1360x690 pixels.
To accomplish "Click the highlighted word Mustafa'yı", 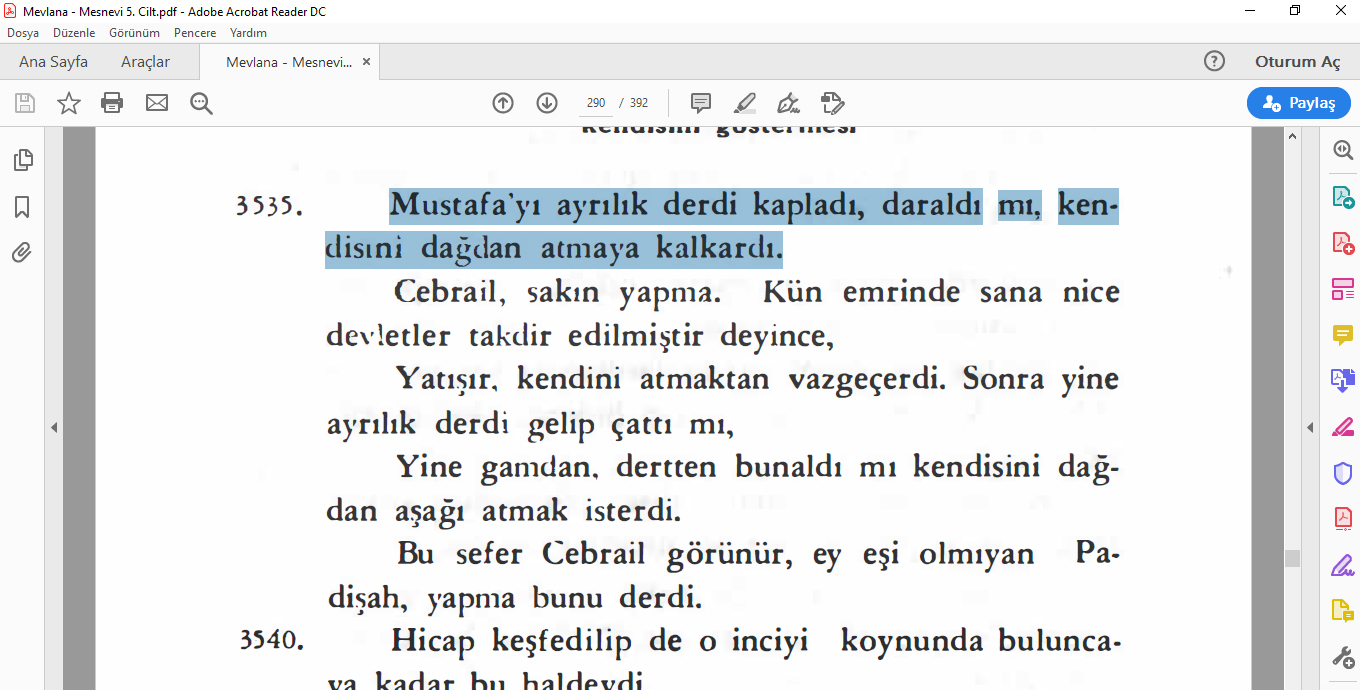I will (x=467, y=205).
